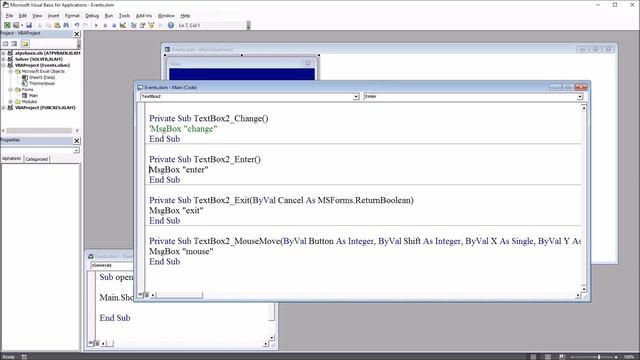Open the Insert object dropdown arrow in toolbar
Image resolution: width=640 pixels, height=360 pixels.
point(22,25)
